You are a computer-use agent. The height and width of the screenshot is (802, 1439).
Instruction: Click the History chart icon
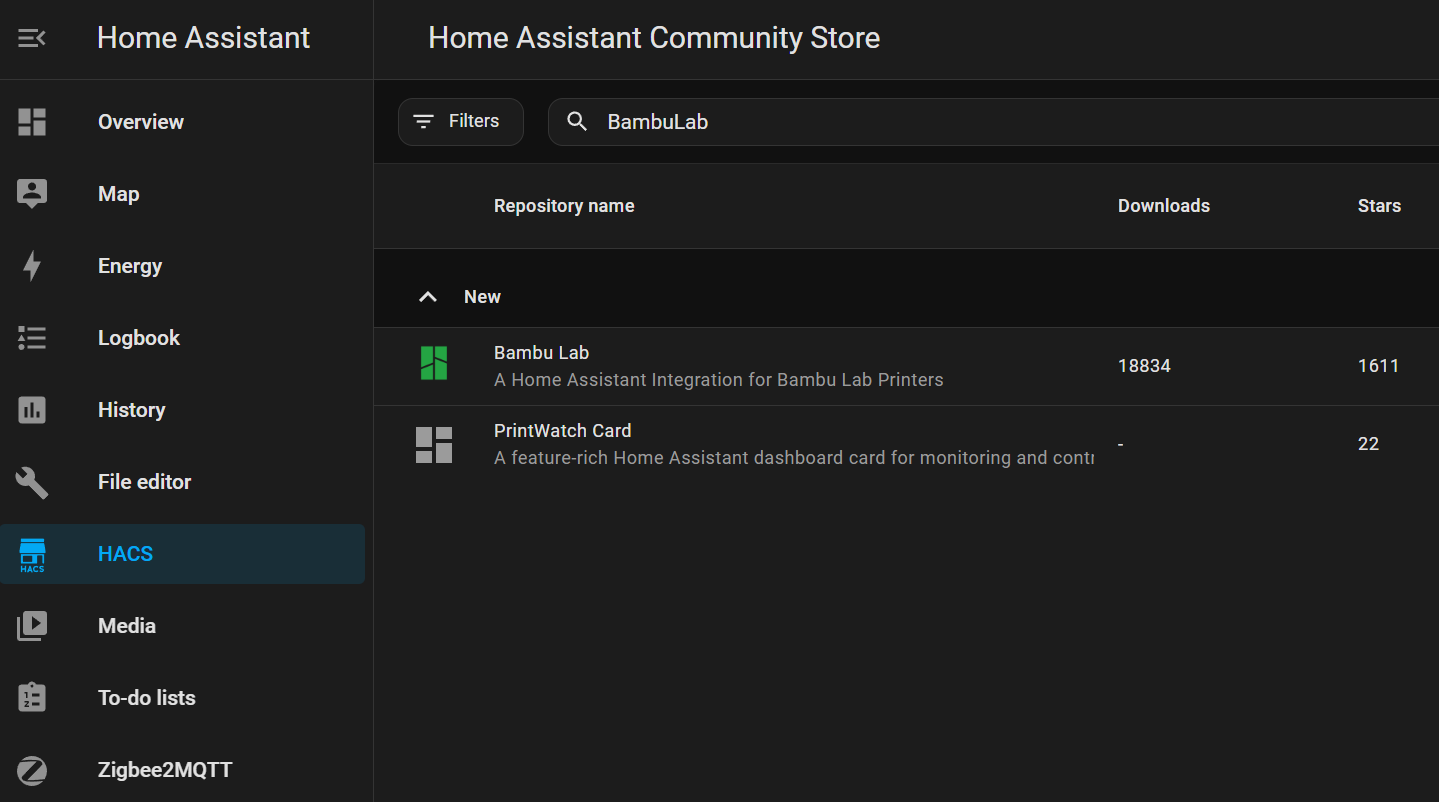32,410
